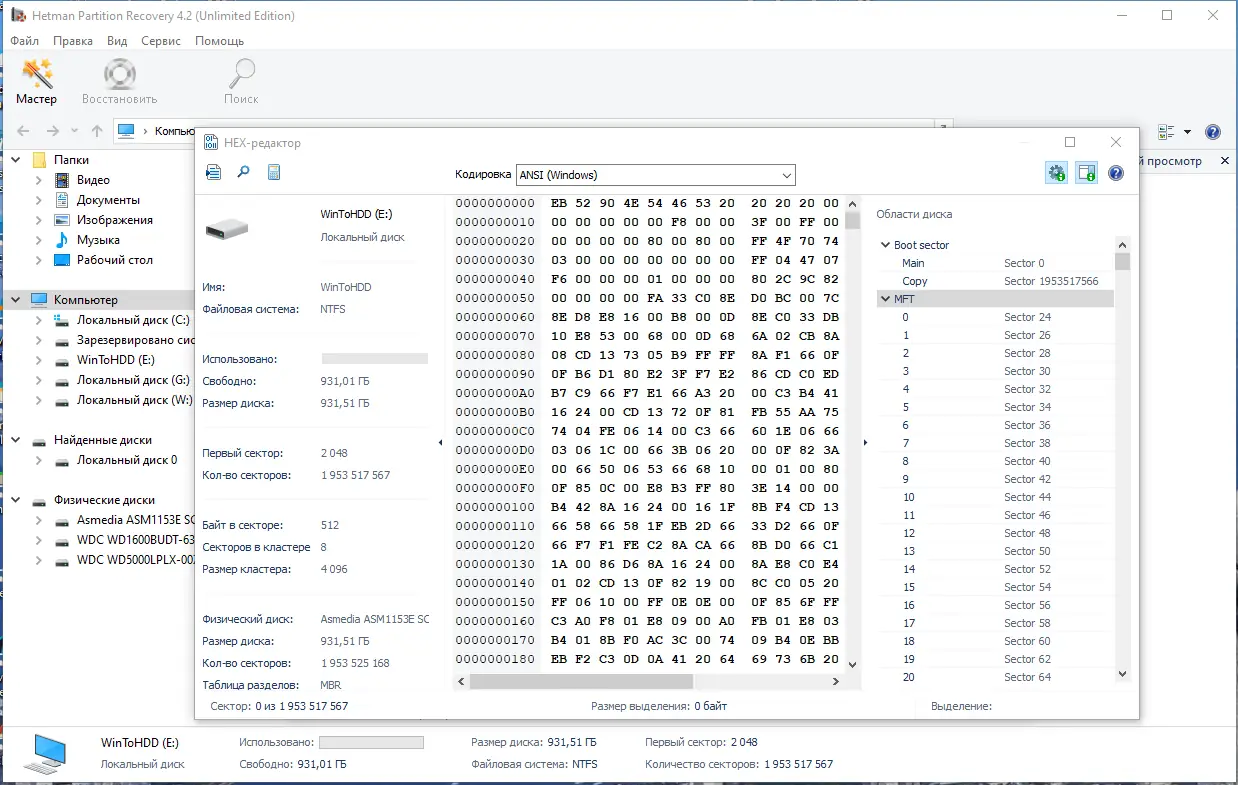Image resolution: width=1238 pixels, height=785 pixels.
Task: Select Изображения in folder tree
Action: point(115,220)
